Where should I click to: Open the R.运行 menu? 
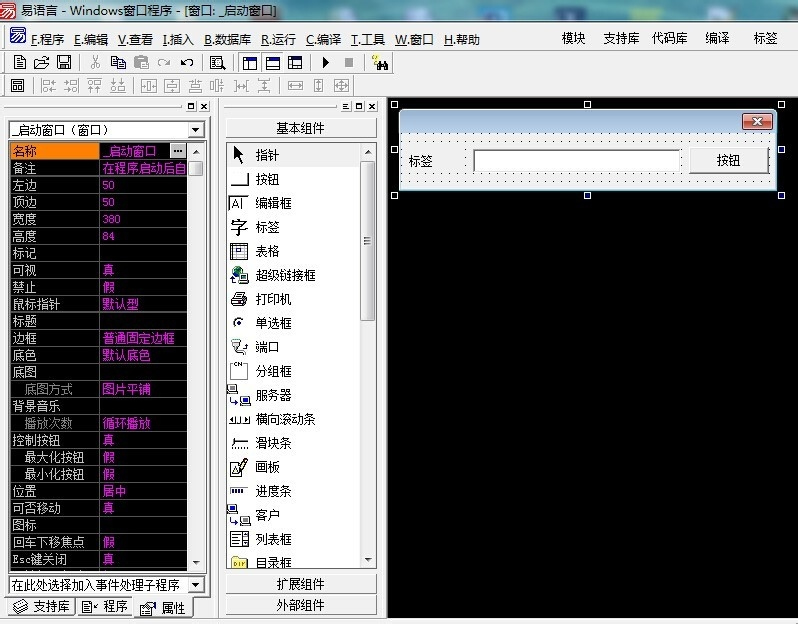[278, 39]
